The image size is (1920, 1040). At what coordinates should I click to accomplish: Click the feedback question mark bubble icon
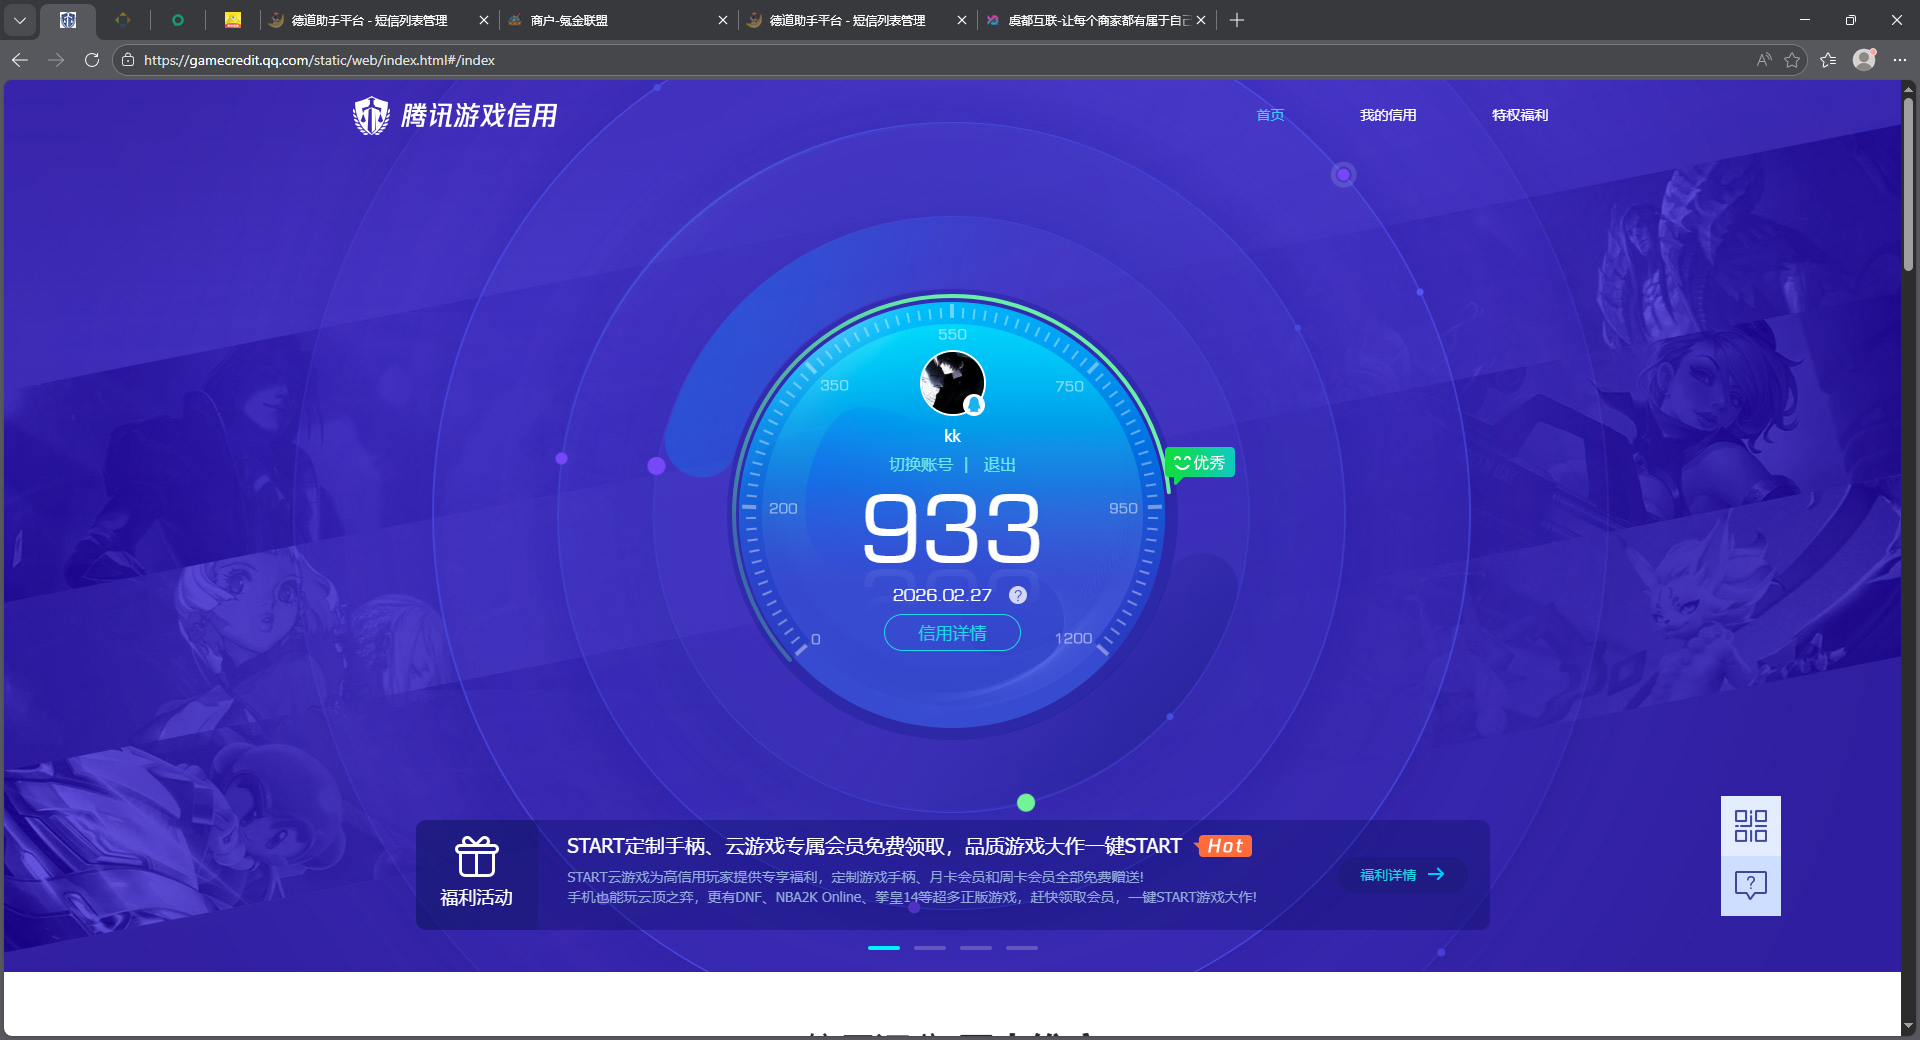1749,884
